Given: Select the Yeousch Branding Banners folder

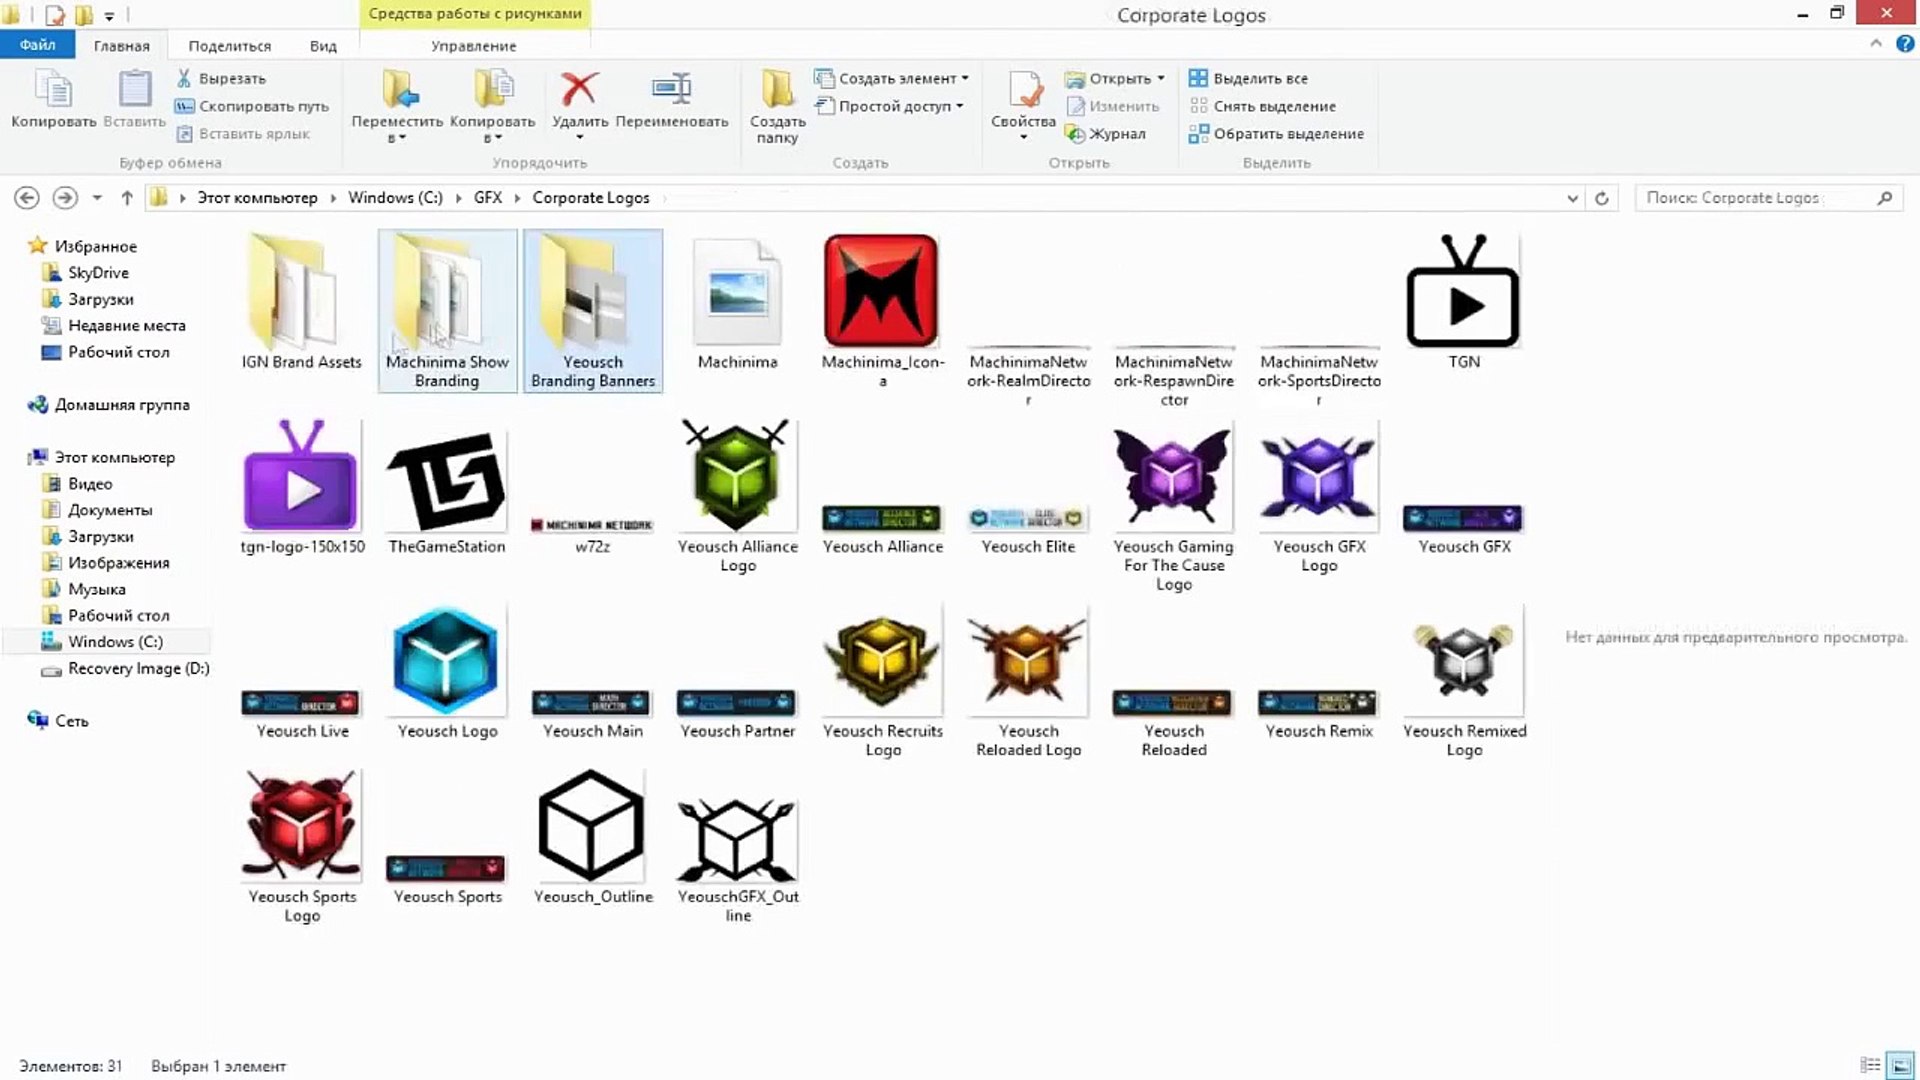Looking at the screenshot, I should pos(593,310).
